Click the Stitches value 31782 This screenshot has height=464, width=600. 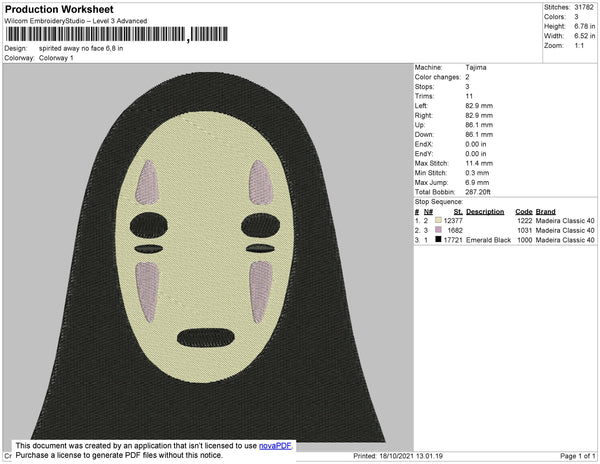coord(584,7)
